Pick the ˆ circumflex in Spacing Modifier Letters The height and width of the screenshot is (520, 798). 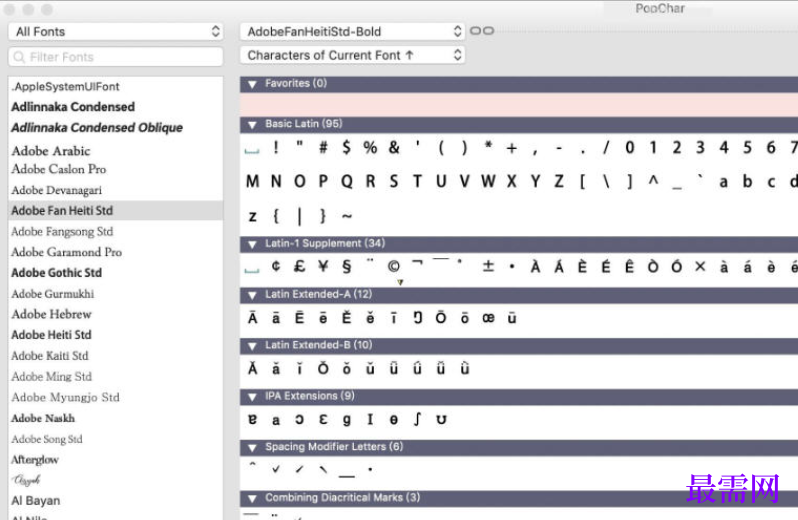coord(252,465)
